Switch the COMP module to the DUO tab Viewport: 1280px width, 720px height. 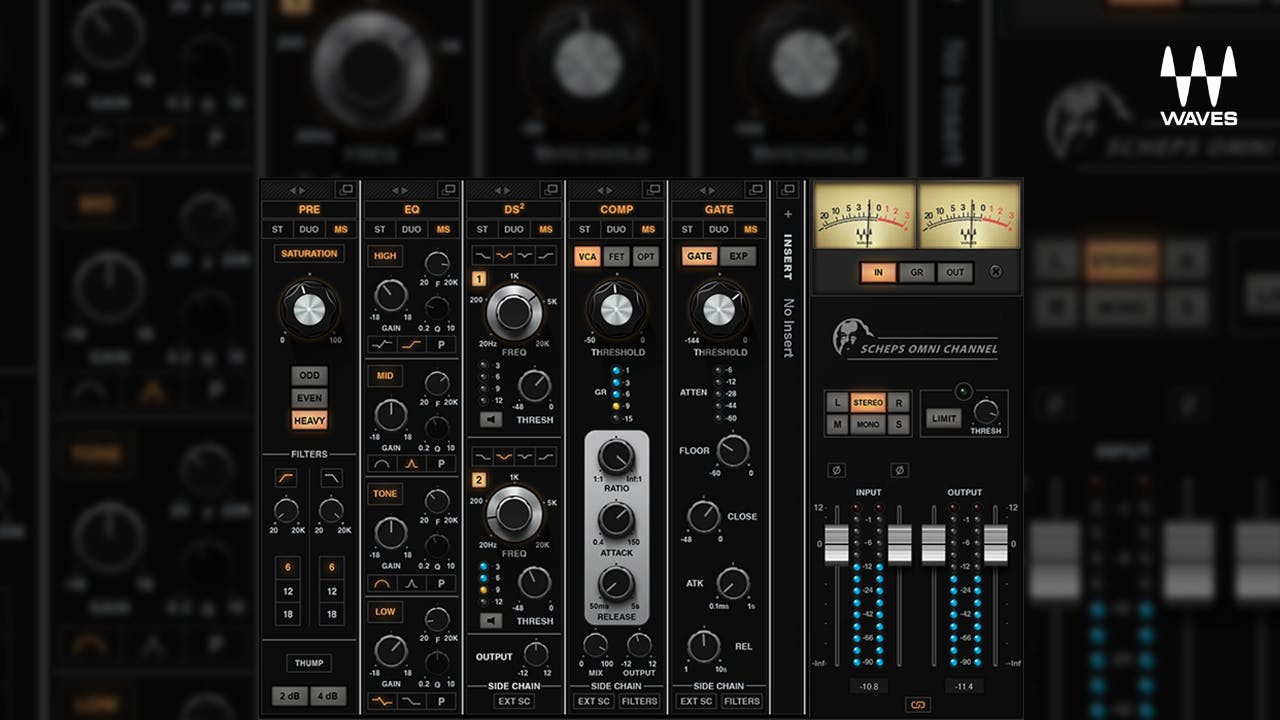(x=615, y=229)
